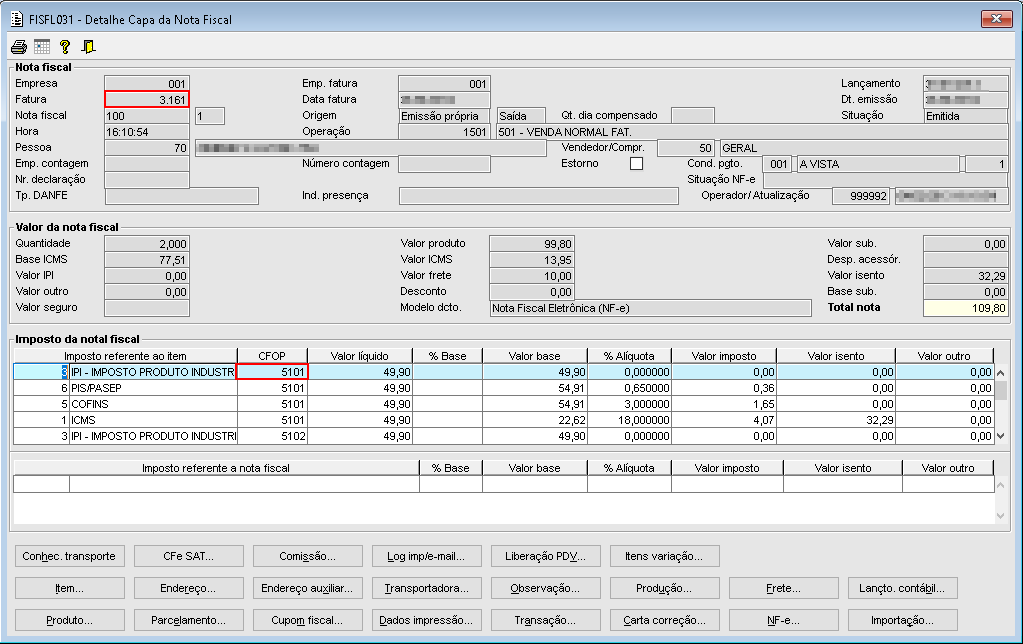
Task: Click the CFe SAT... button
Action: point(189,557)
